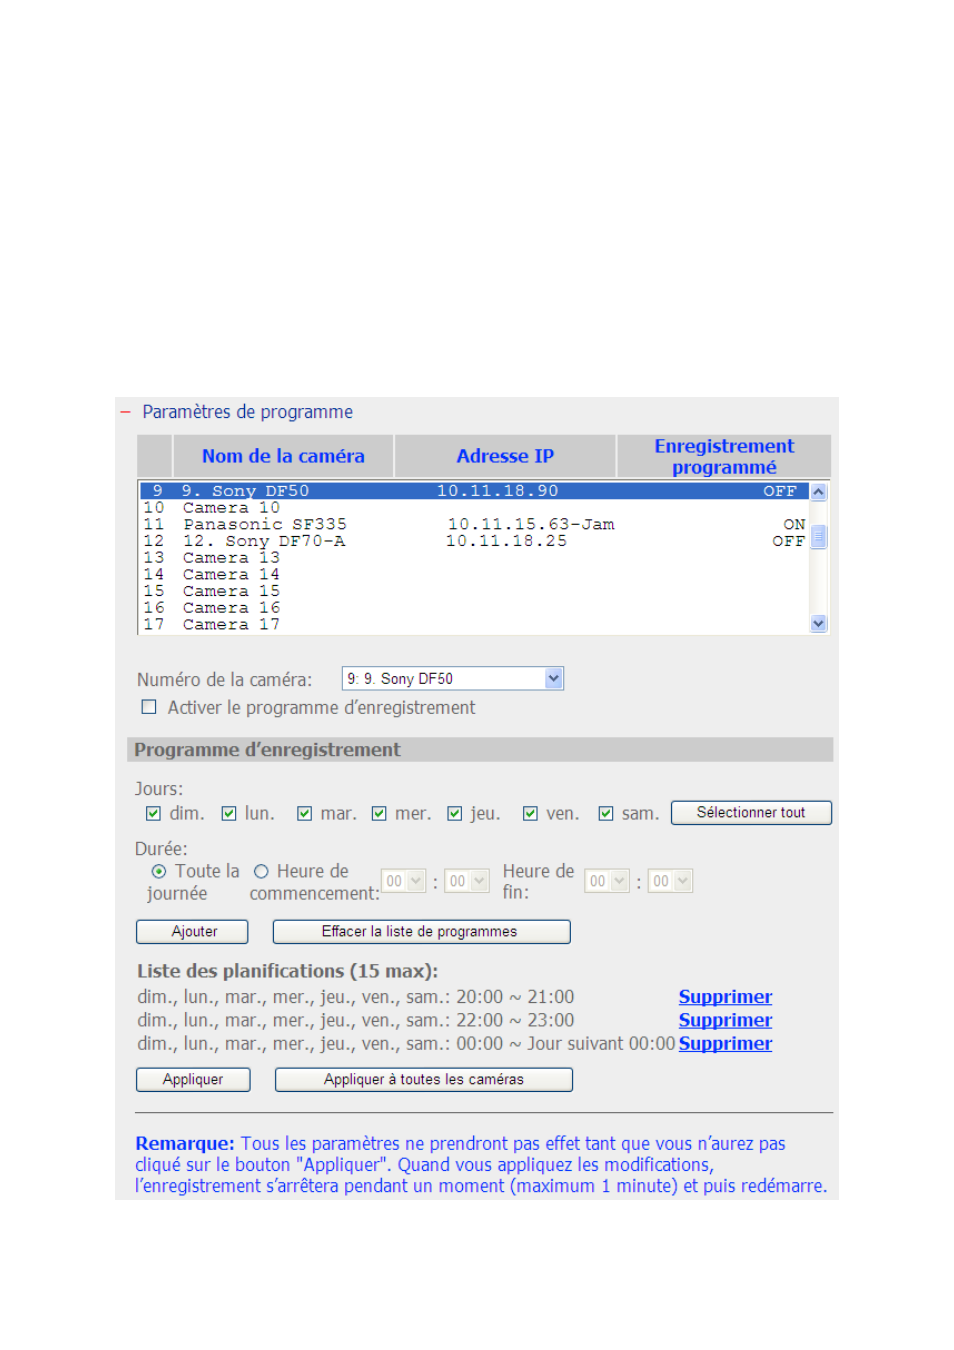Viewport: 954px width, 1350px height.
Task: Delete the 20:00 ~ 21:00 schedule
Action: click(x=724, y=997)
